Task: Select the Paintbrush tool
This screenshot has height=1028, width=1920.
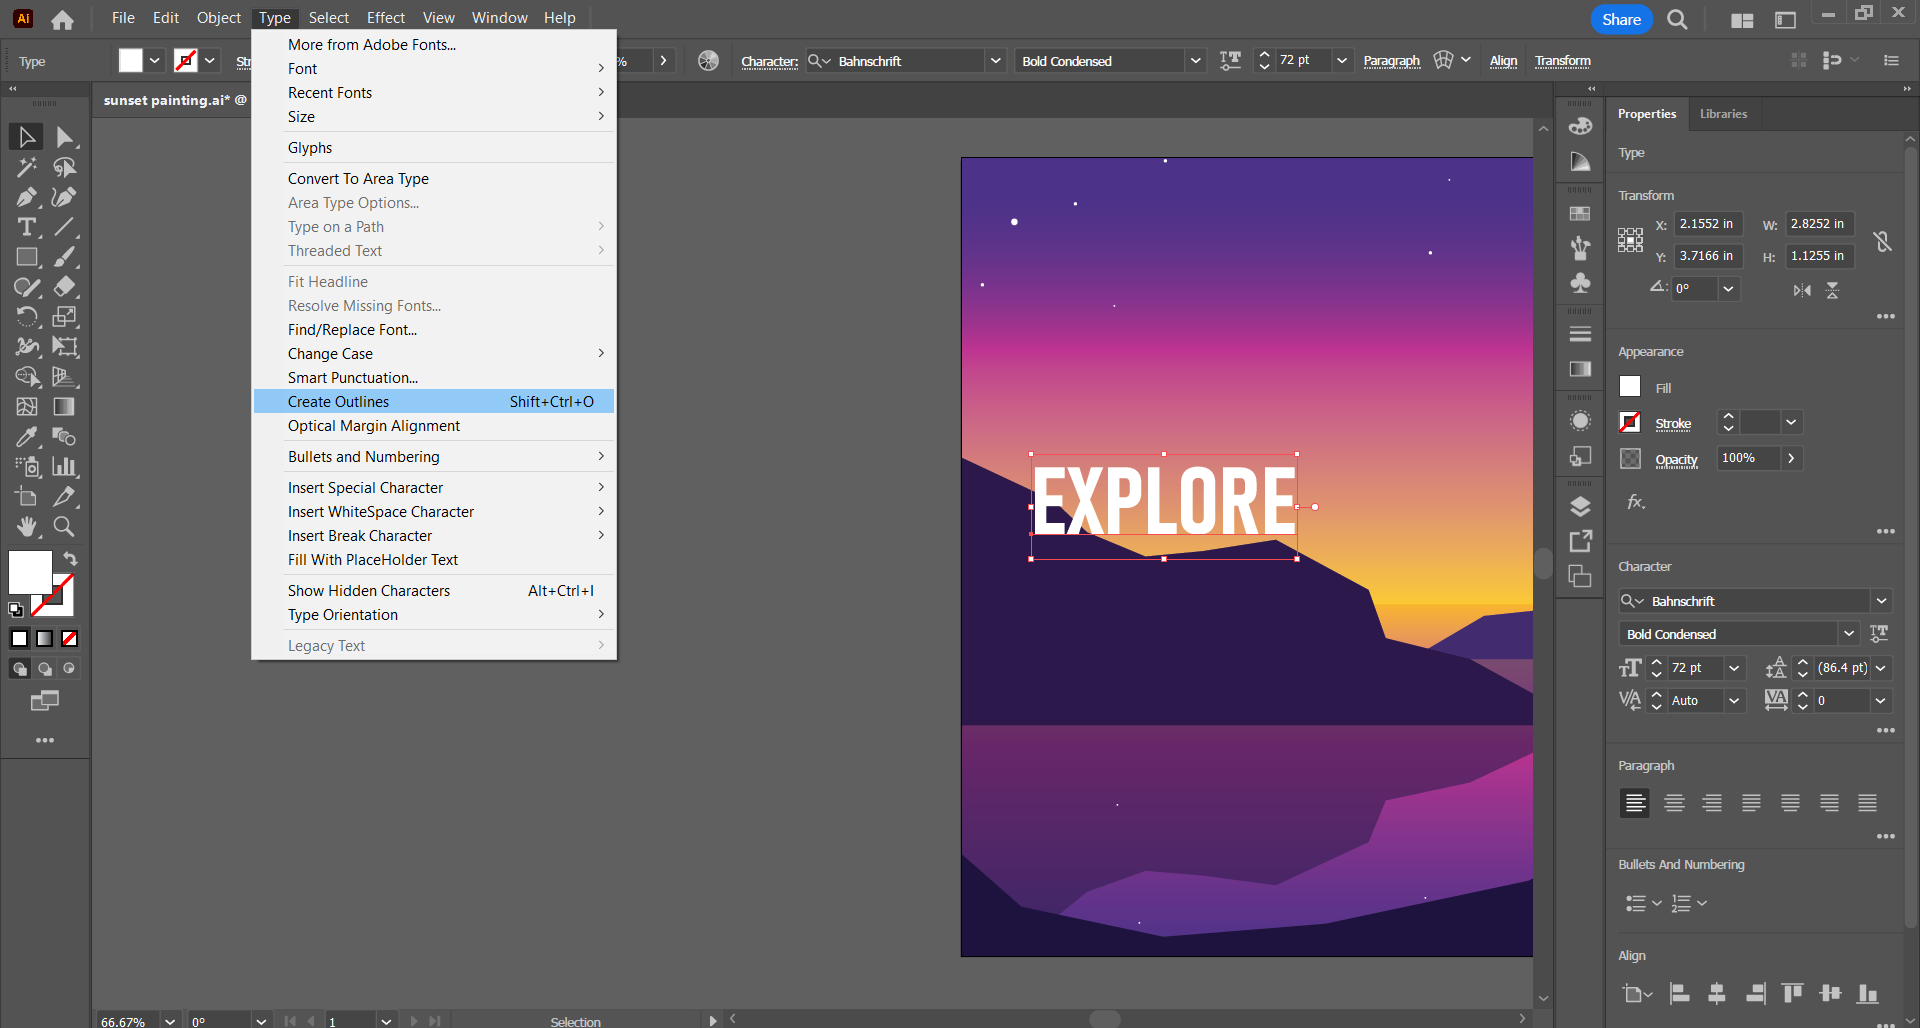Action: click(63, 257)
